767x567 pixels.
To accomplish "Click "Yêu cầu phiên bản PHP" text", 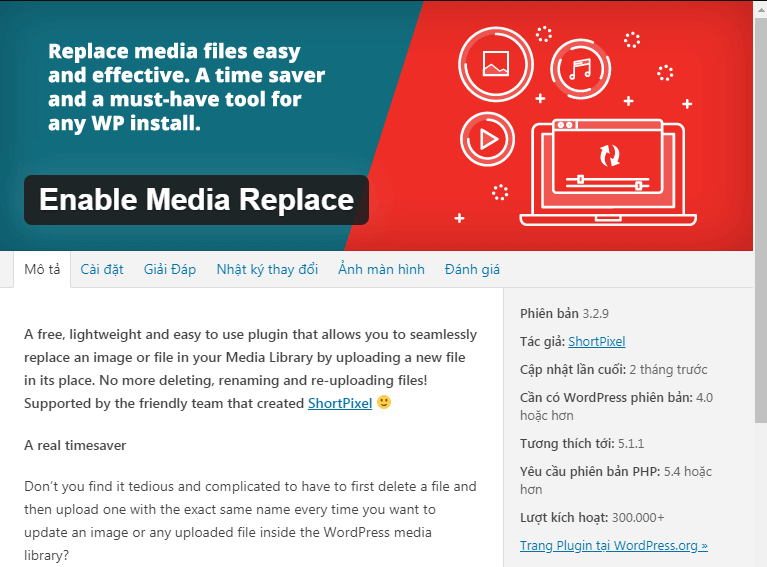I will (590, 472).
